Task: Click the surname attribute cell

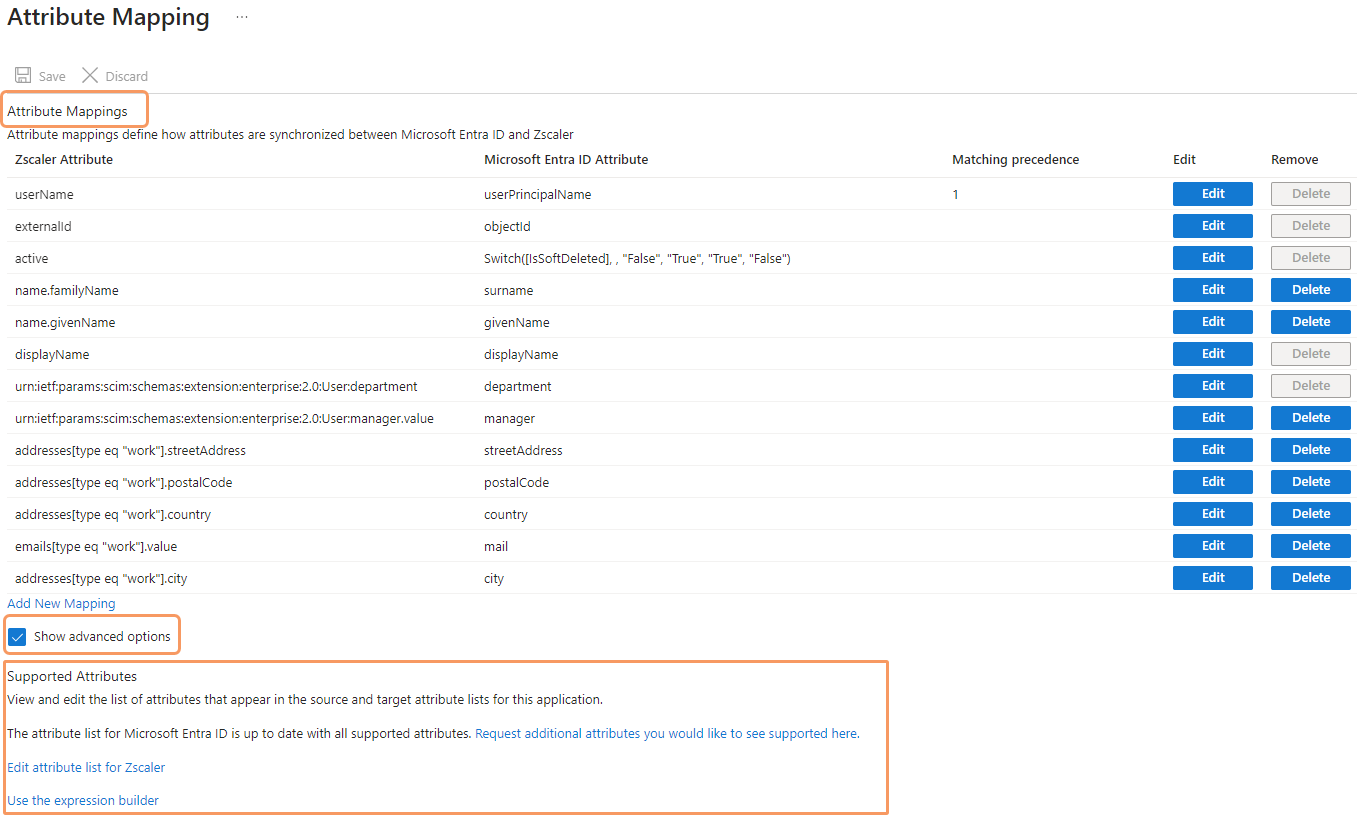Action: tap(508, 291)
